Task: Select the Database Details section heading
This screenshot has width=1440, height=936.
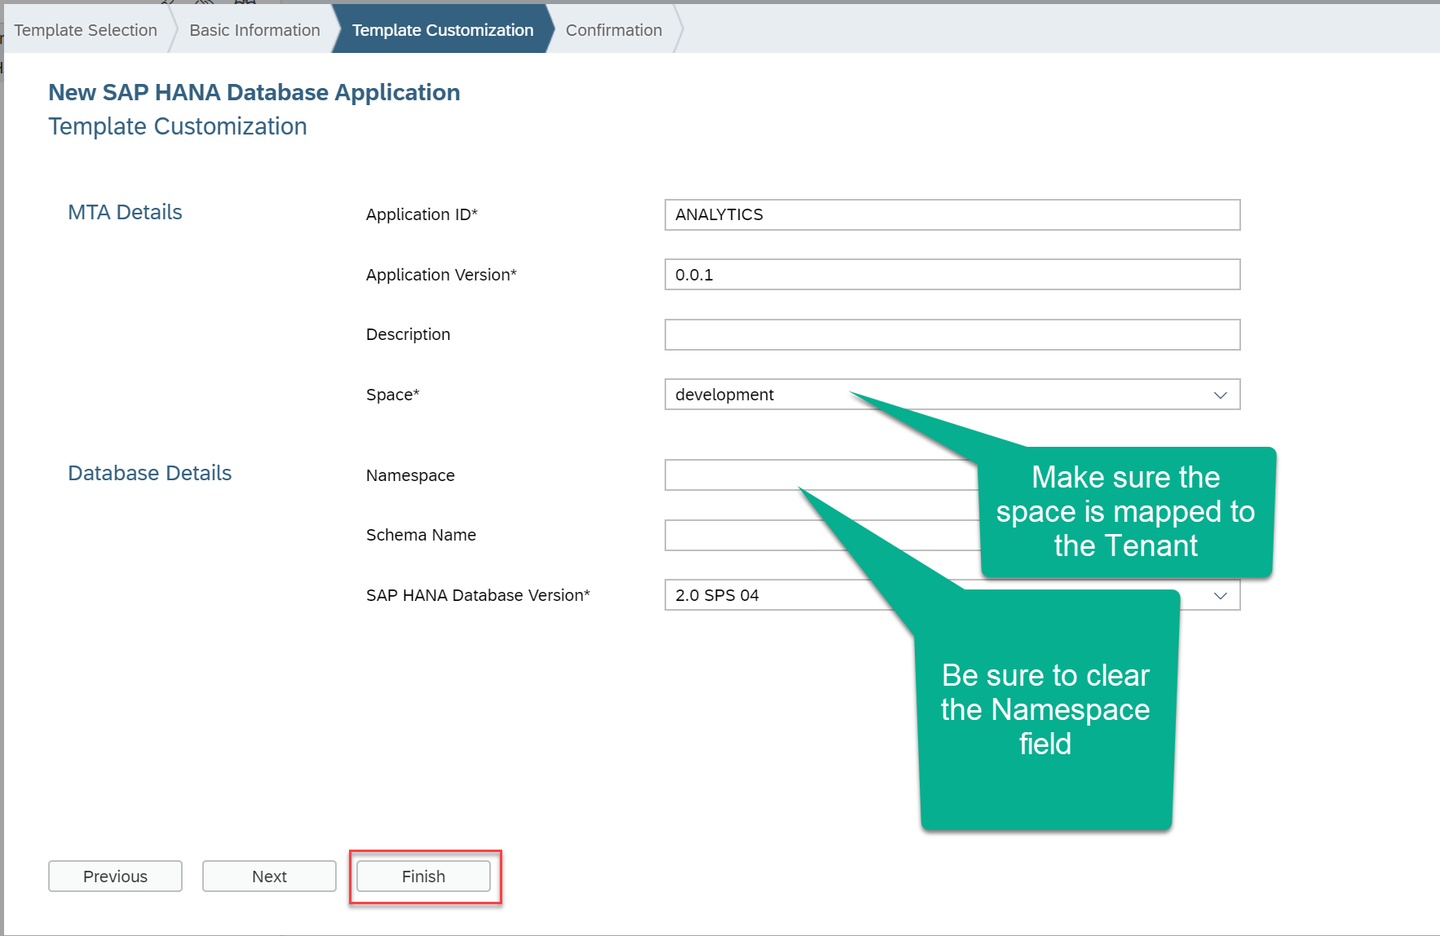Action: [150, 473]
